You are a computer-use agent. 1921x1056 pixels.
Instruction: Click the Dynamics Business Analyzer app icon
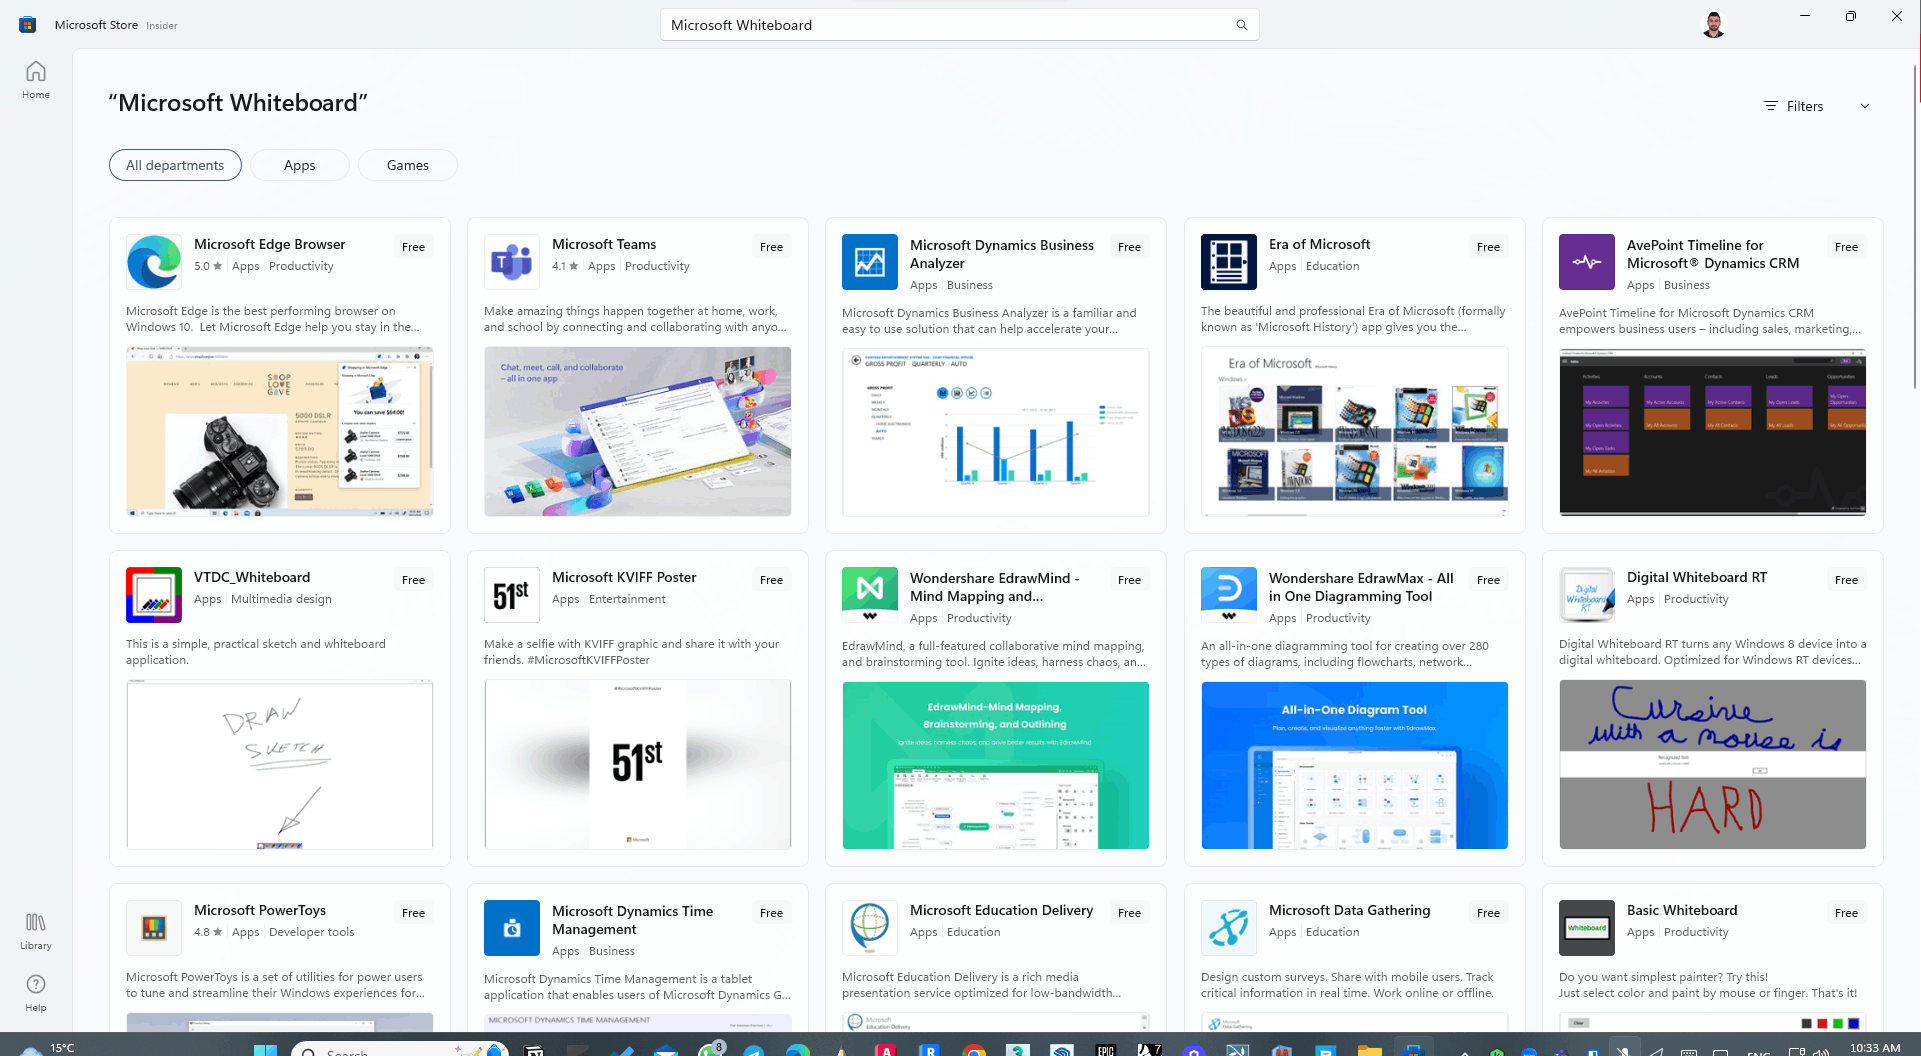coord(870,262)
